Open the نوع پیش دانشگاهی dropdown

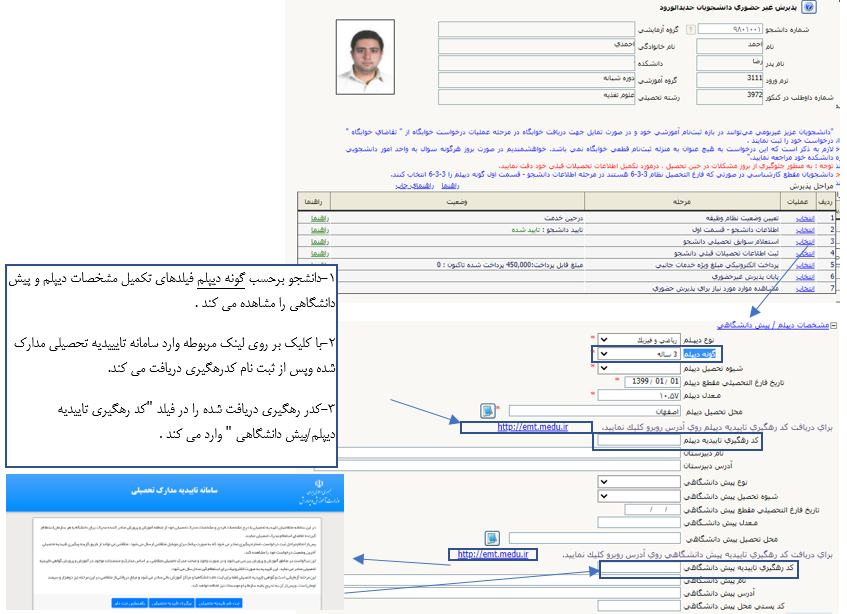[x=638, y=482]
